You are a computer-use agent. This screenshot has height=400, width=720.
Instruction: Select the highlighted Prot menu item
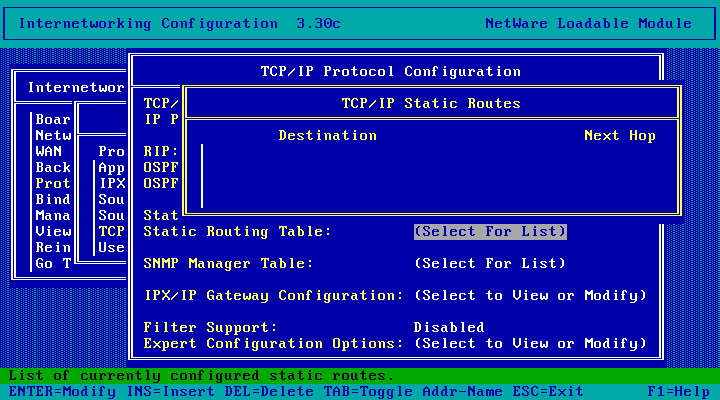tap(53, 184)
